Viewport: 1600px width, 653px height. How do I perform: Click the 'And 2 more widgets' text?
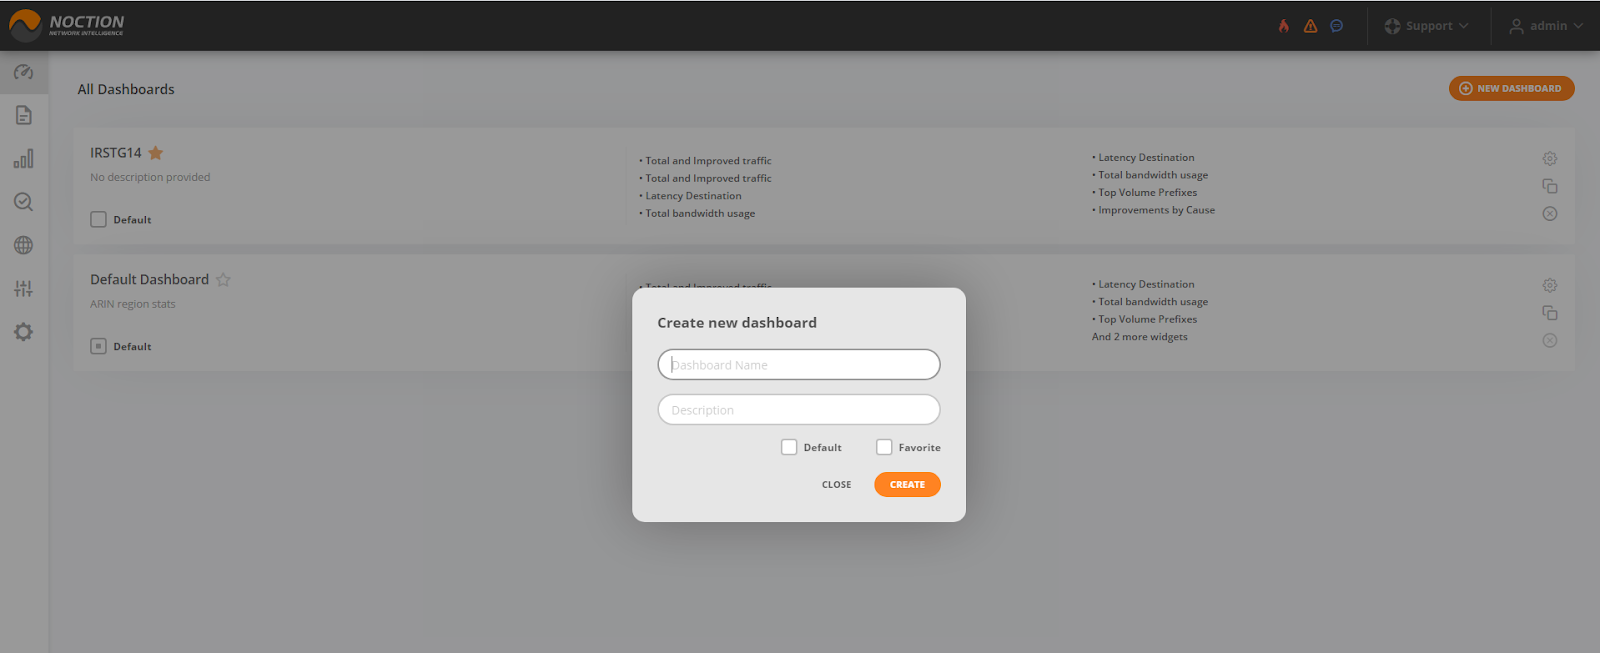(x=1140, y=337)
